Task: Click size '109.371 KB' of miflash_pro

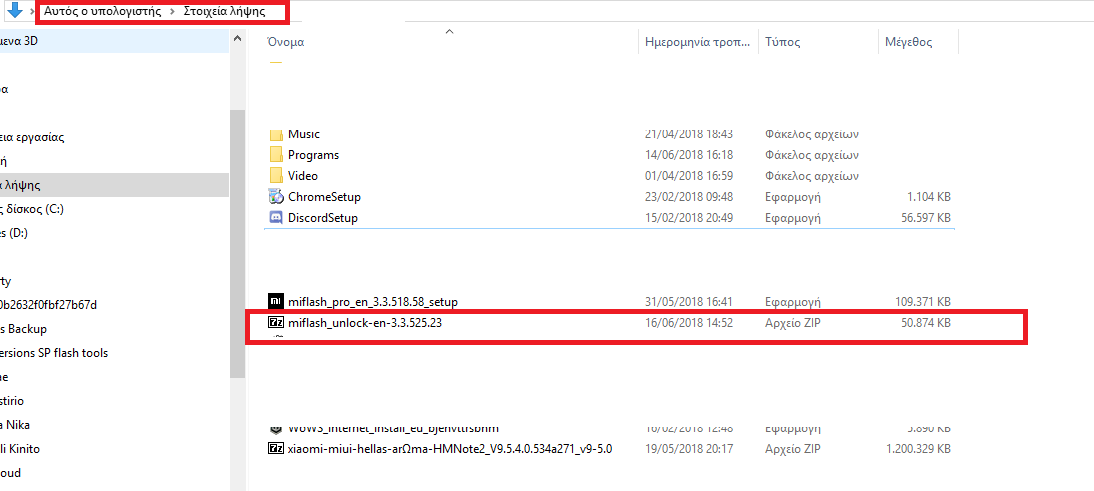Action: 923,301
